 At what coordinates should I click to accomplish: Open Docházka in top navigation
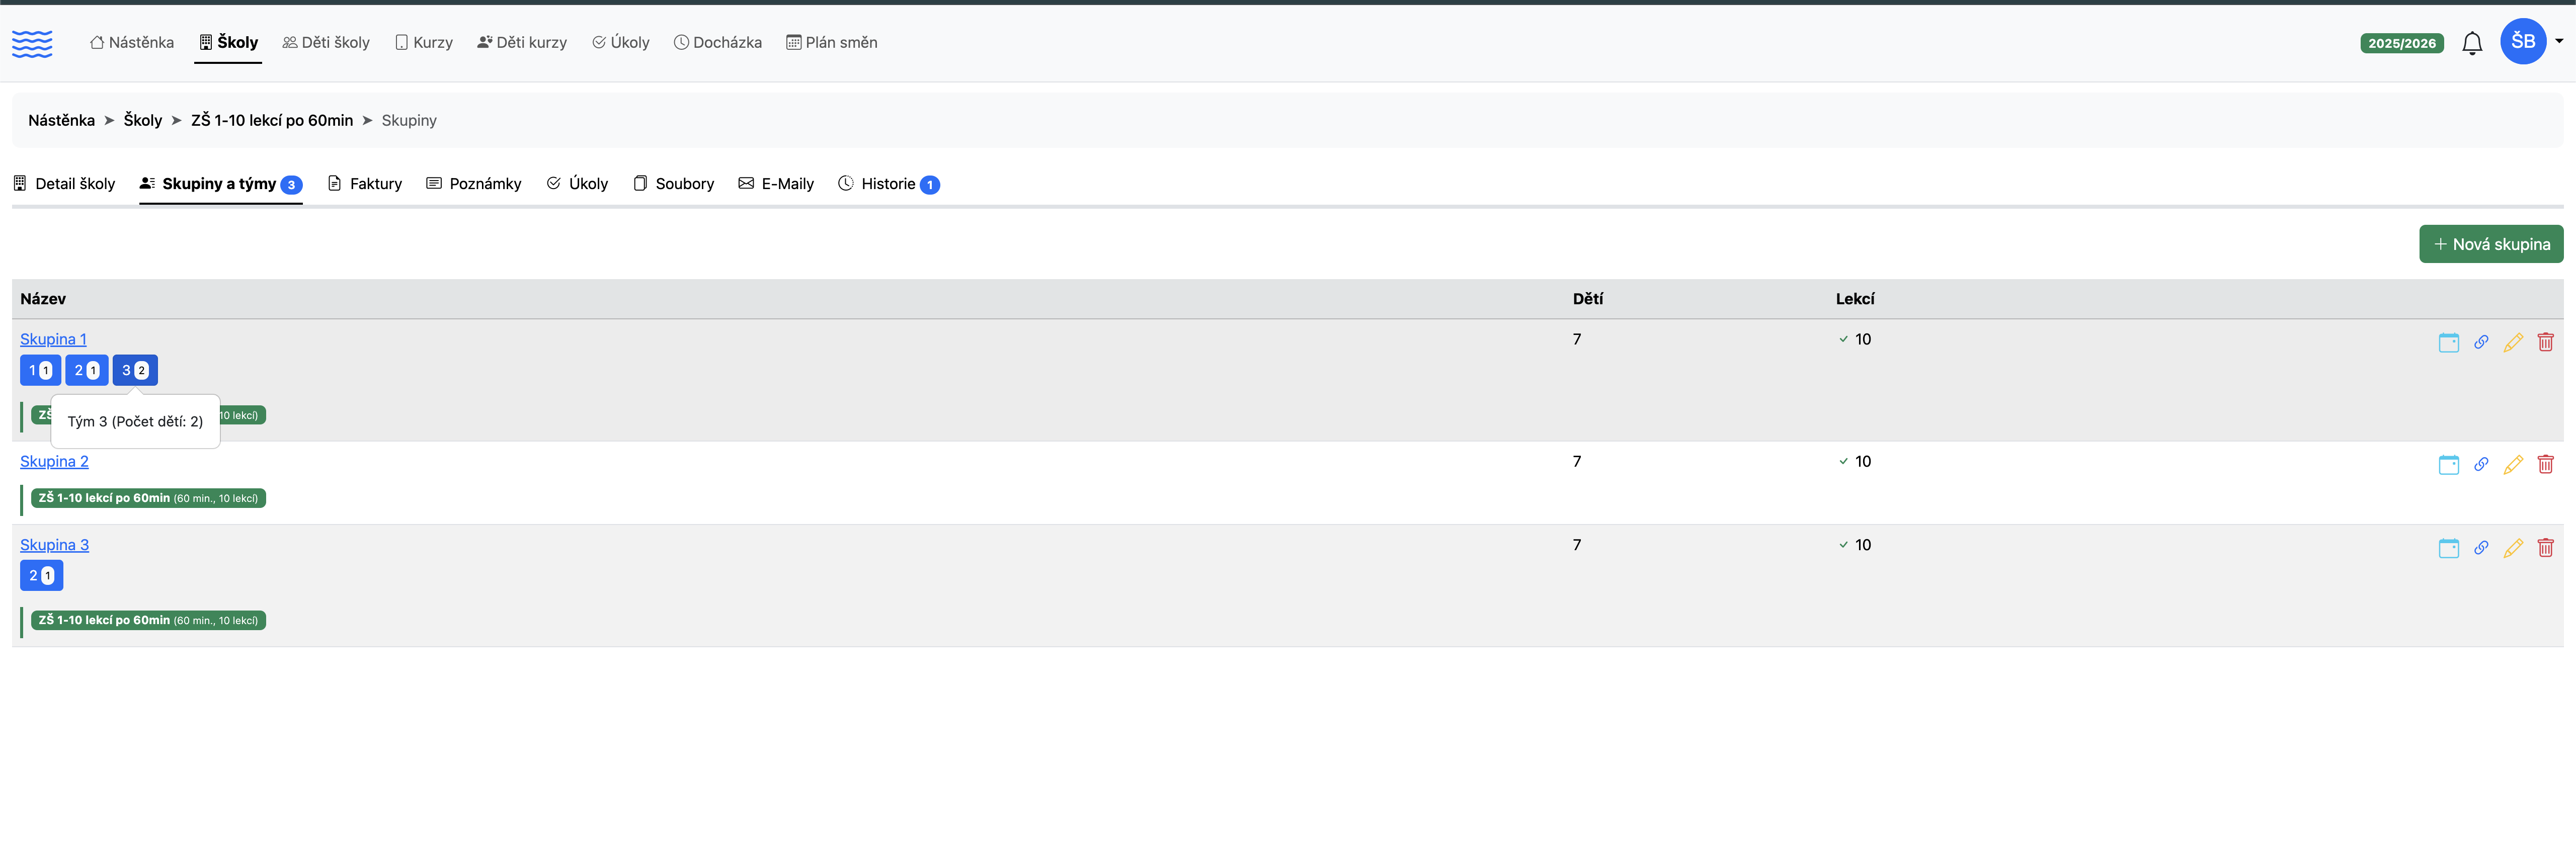[717, 42]
